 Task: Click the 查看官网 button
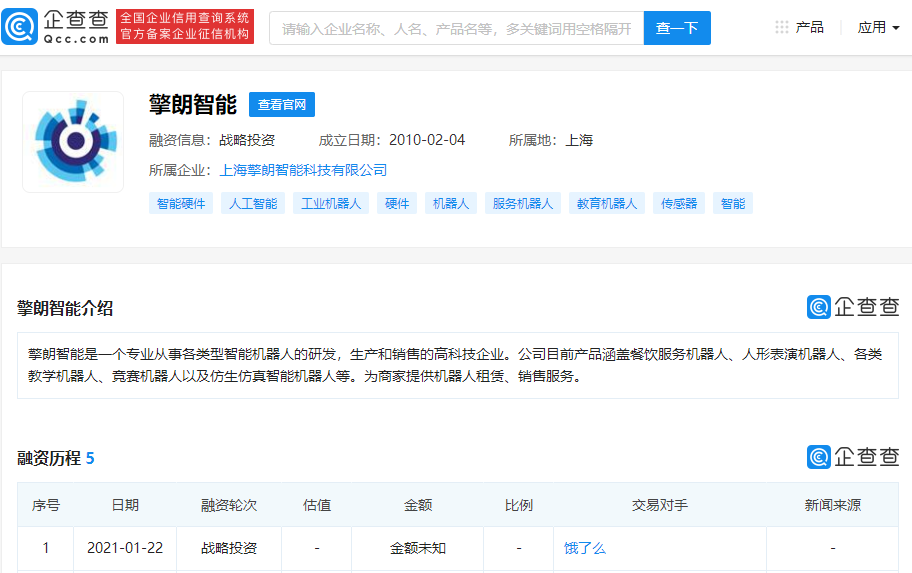[x=282, y=105]
